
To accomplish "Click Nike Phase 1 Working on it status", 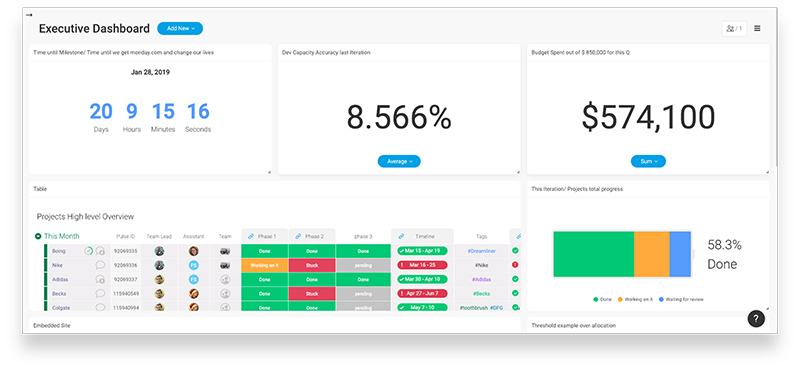I will coord(264,265).
